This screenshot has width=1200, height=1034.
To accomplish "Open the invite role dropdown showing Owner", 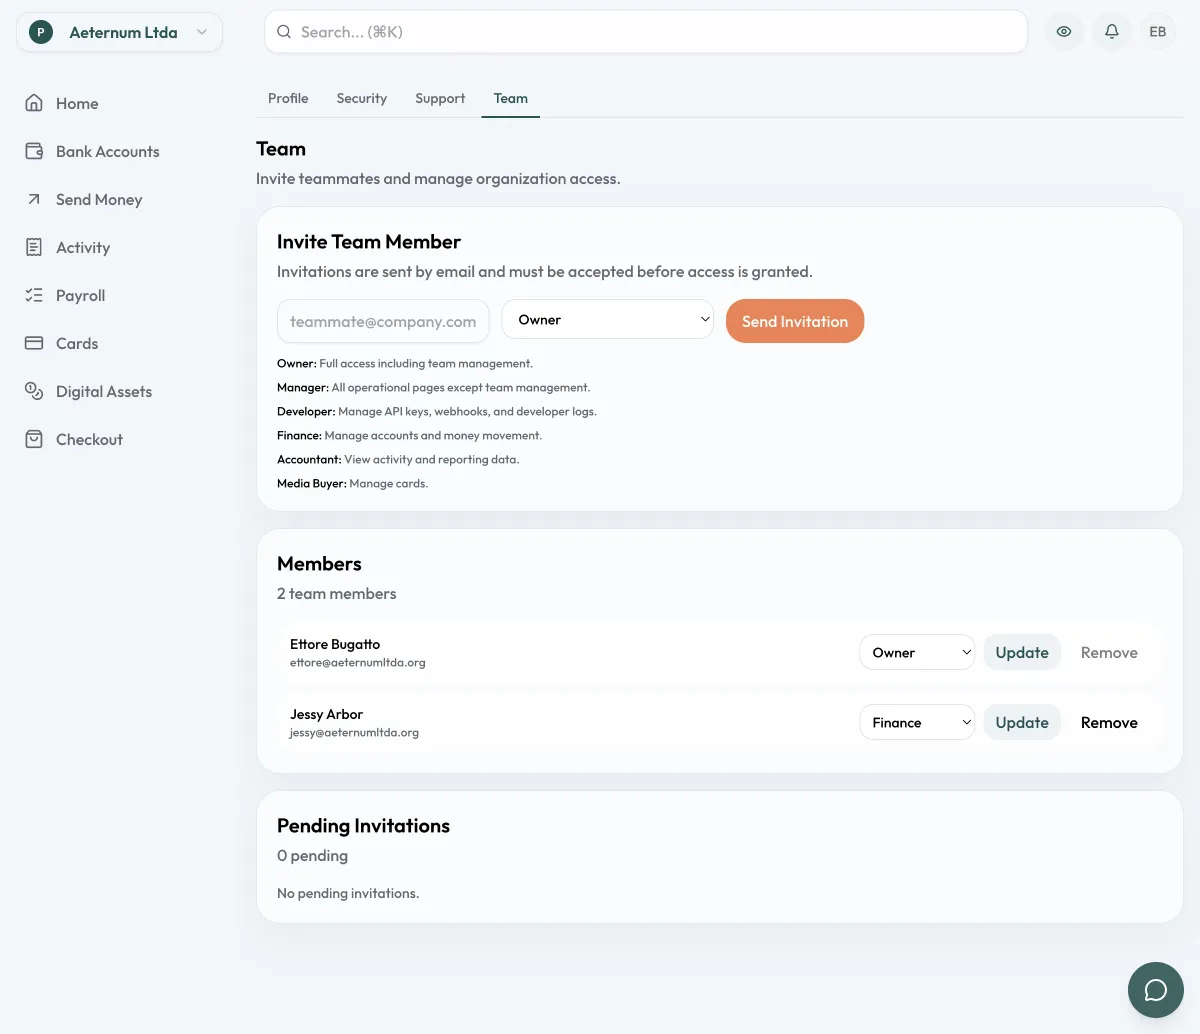I will pyautogui.click(x=608, y=320).
